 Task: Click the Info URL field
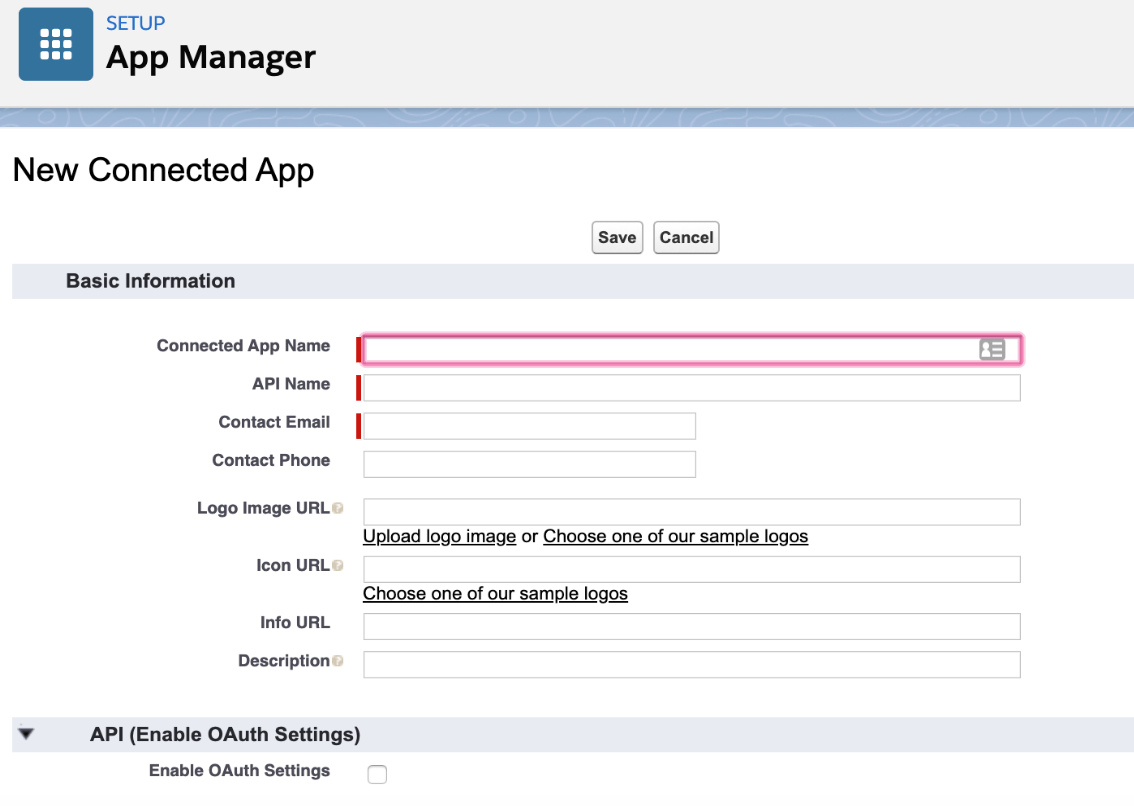690,625
